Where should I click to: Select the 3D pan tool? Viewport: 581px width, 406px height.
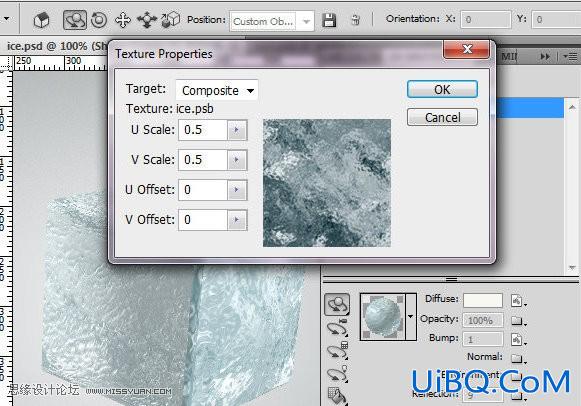[x=123, y=20]
